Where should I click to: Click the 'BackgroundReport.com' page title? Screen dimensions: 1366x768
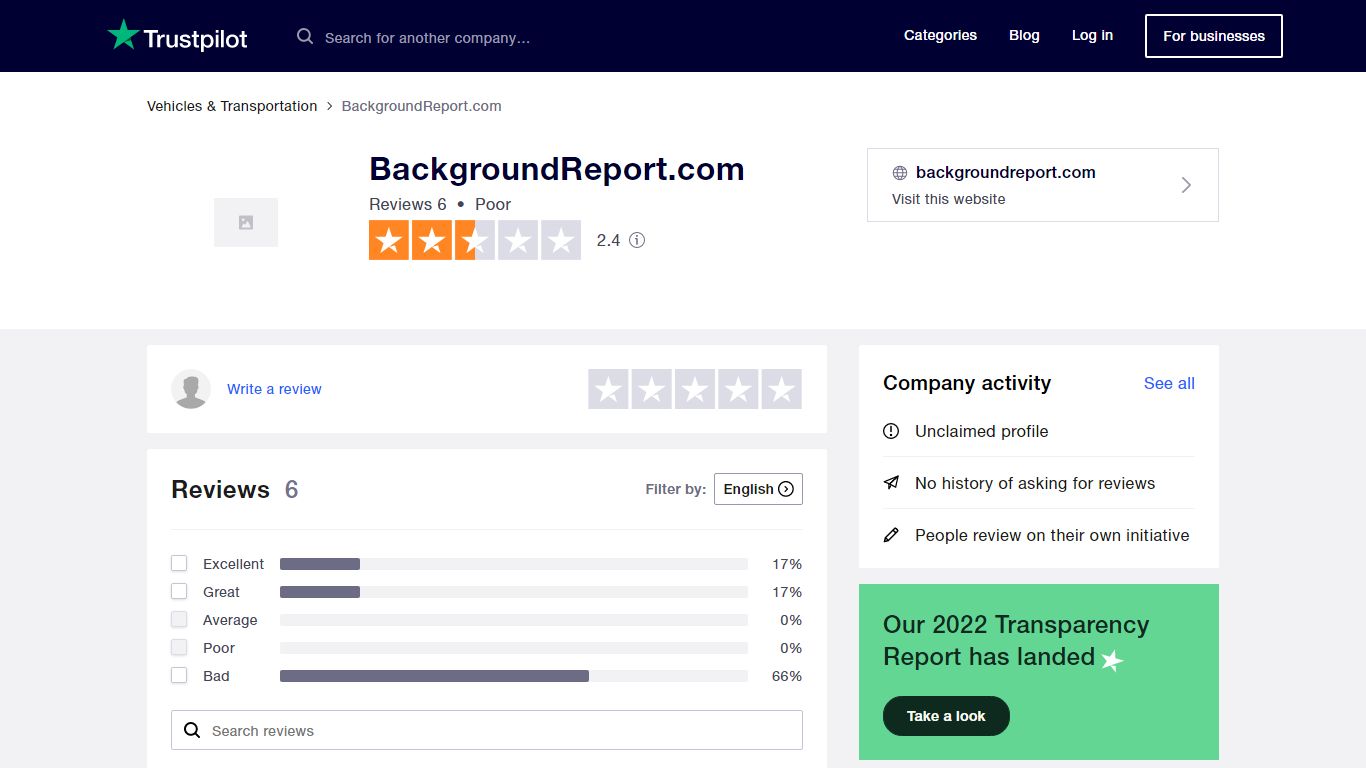(x=557, y=169)
